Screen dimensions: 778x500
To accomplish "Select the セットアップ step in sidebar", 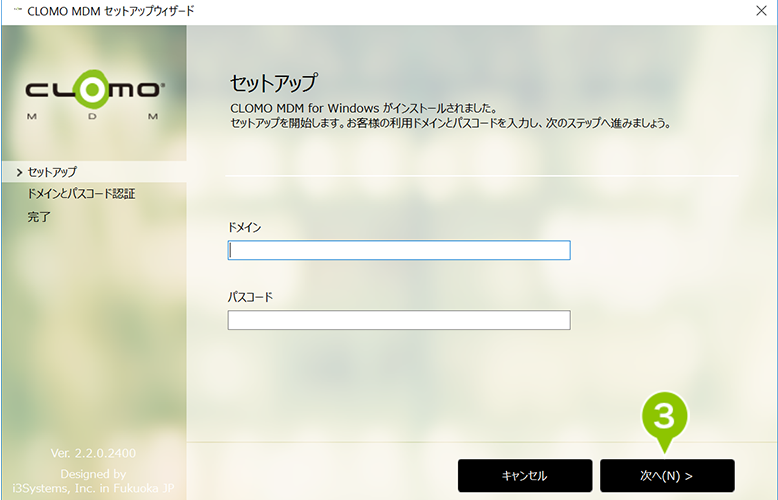I will tap(94, 172).
